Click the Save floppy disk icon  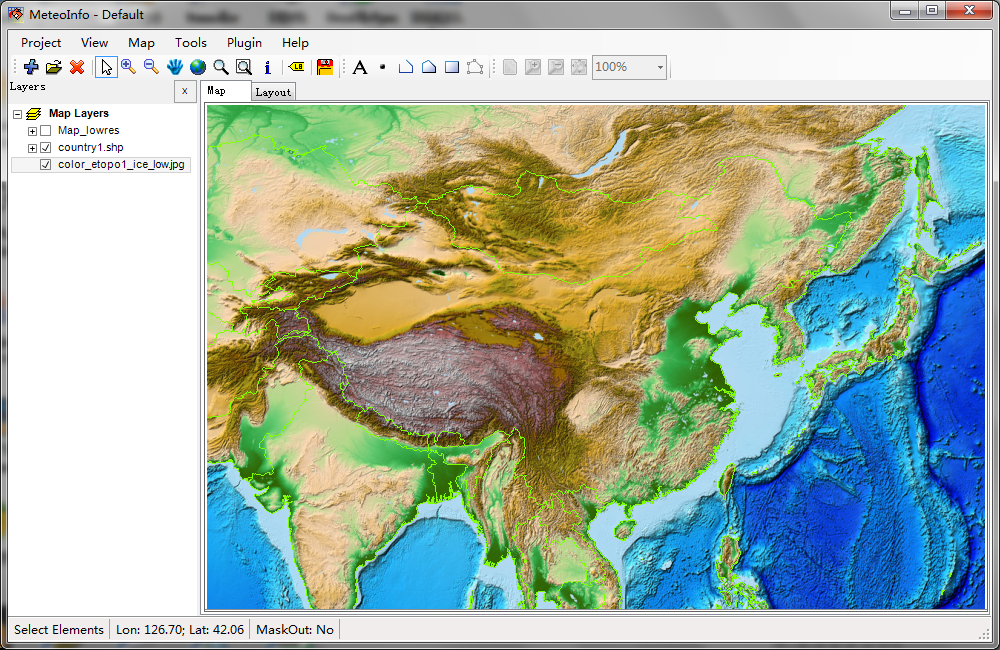point(325,67)
